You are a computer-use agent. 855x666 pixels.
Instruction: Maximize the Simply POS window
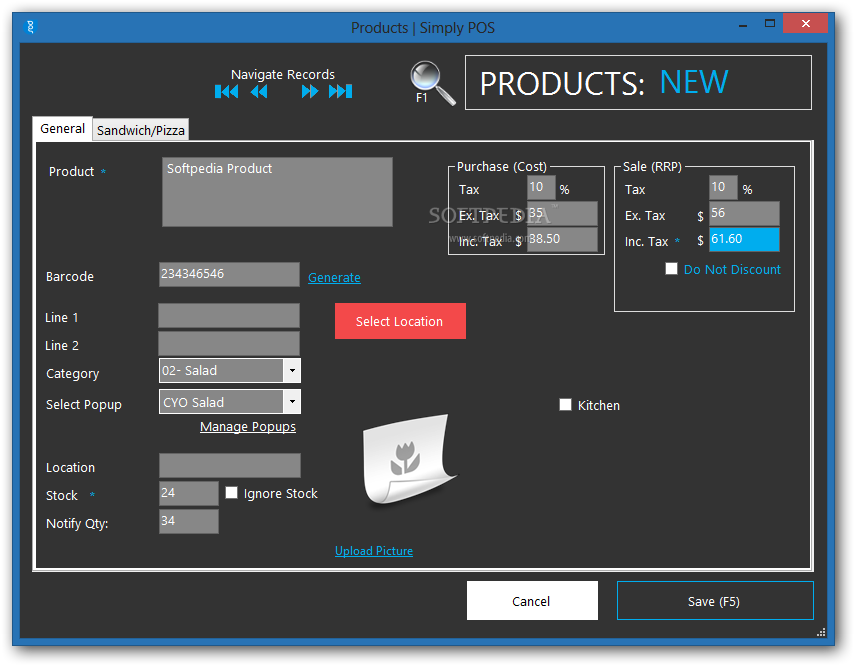coord(770,23)
